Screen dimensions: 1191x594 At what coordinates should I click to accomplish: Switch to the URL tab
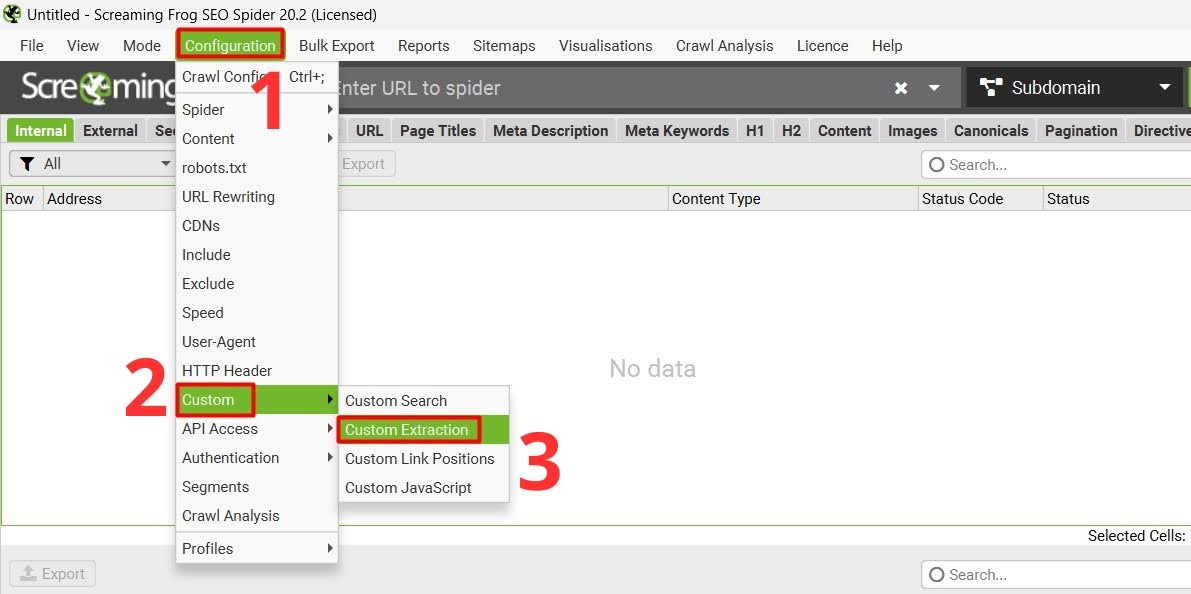click(x=369, y=131)
